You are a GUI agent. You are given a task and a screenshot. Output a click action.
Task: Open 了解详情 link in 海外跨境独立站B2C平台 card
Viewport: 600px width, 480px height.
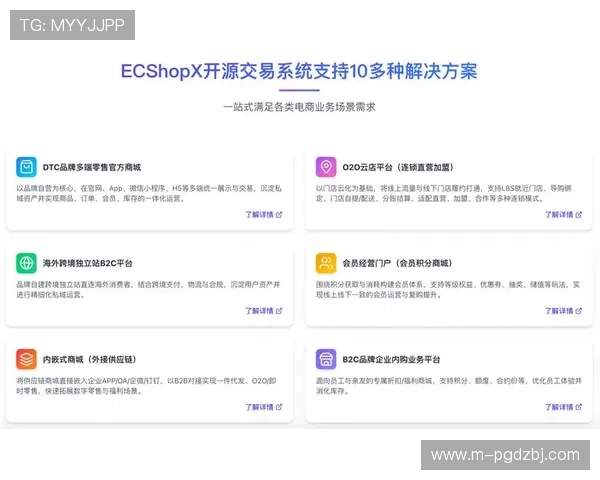(x=264, y=311)
